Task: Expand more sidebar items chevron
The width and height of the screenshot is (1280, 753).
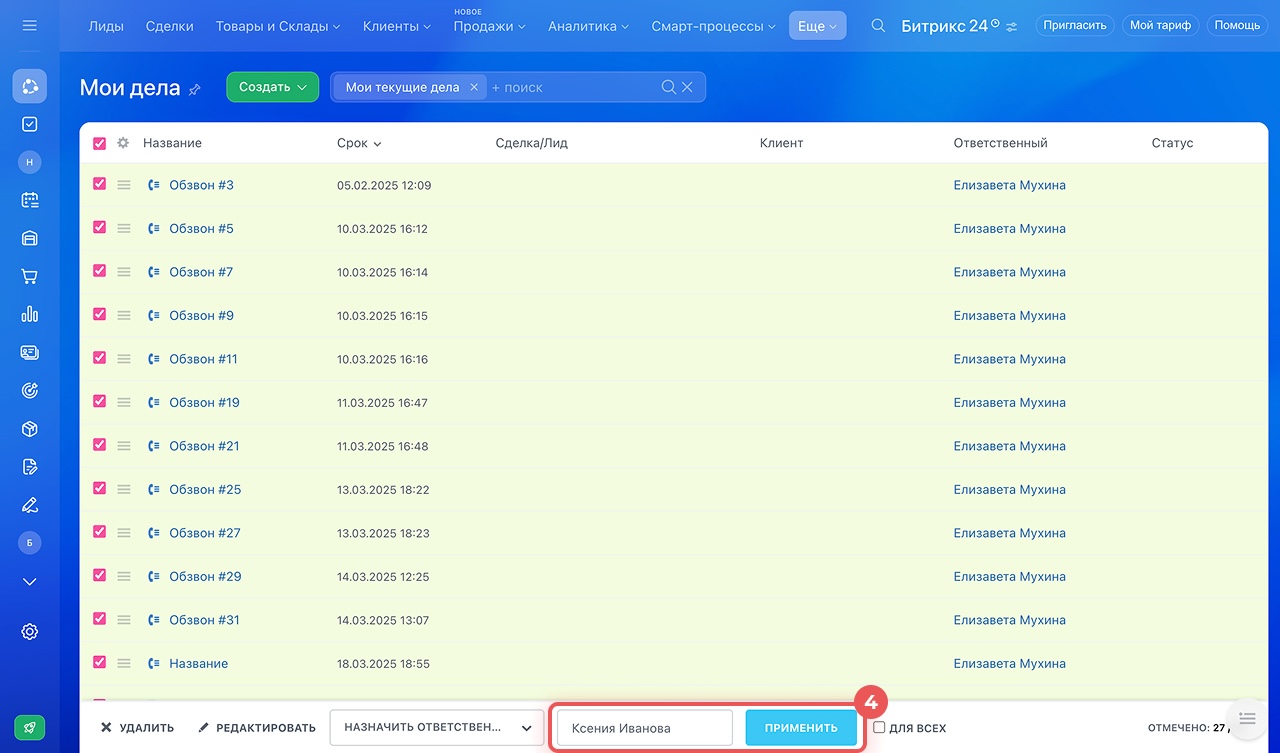Action: pos(29,581)
